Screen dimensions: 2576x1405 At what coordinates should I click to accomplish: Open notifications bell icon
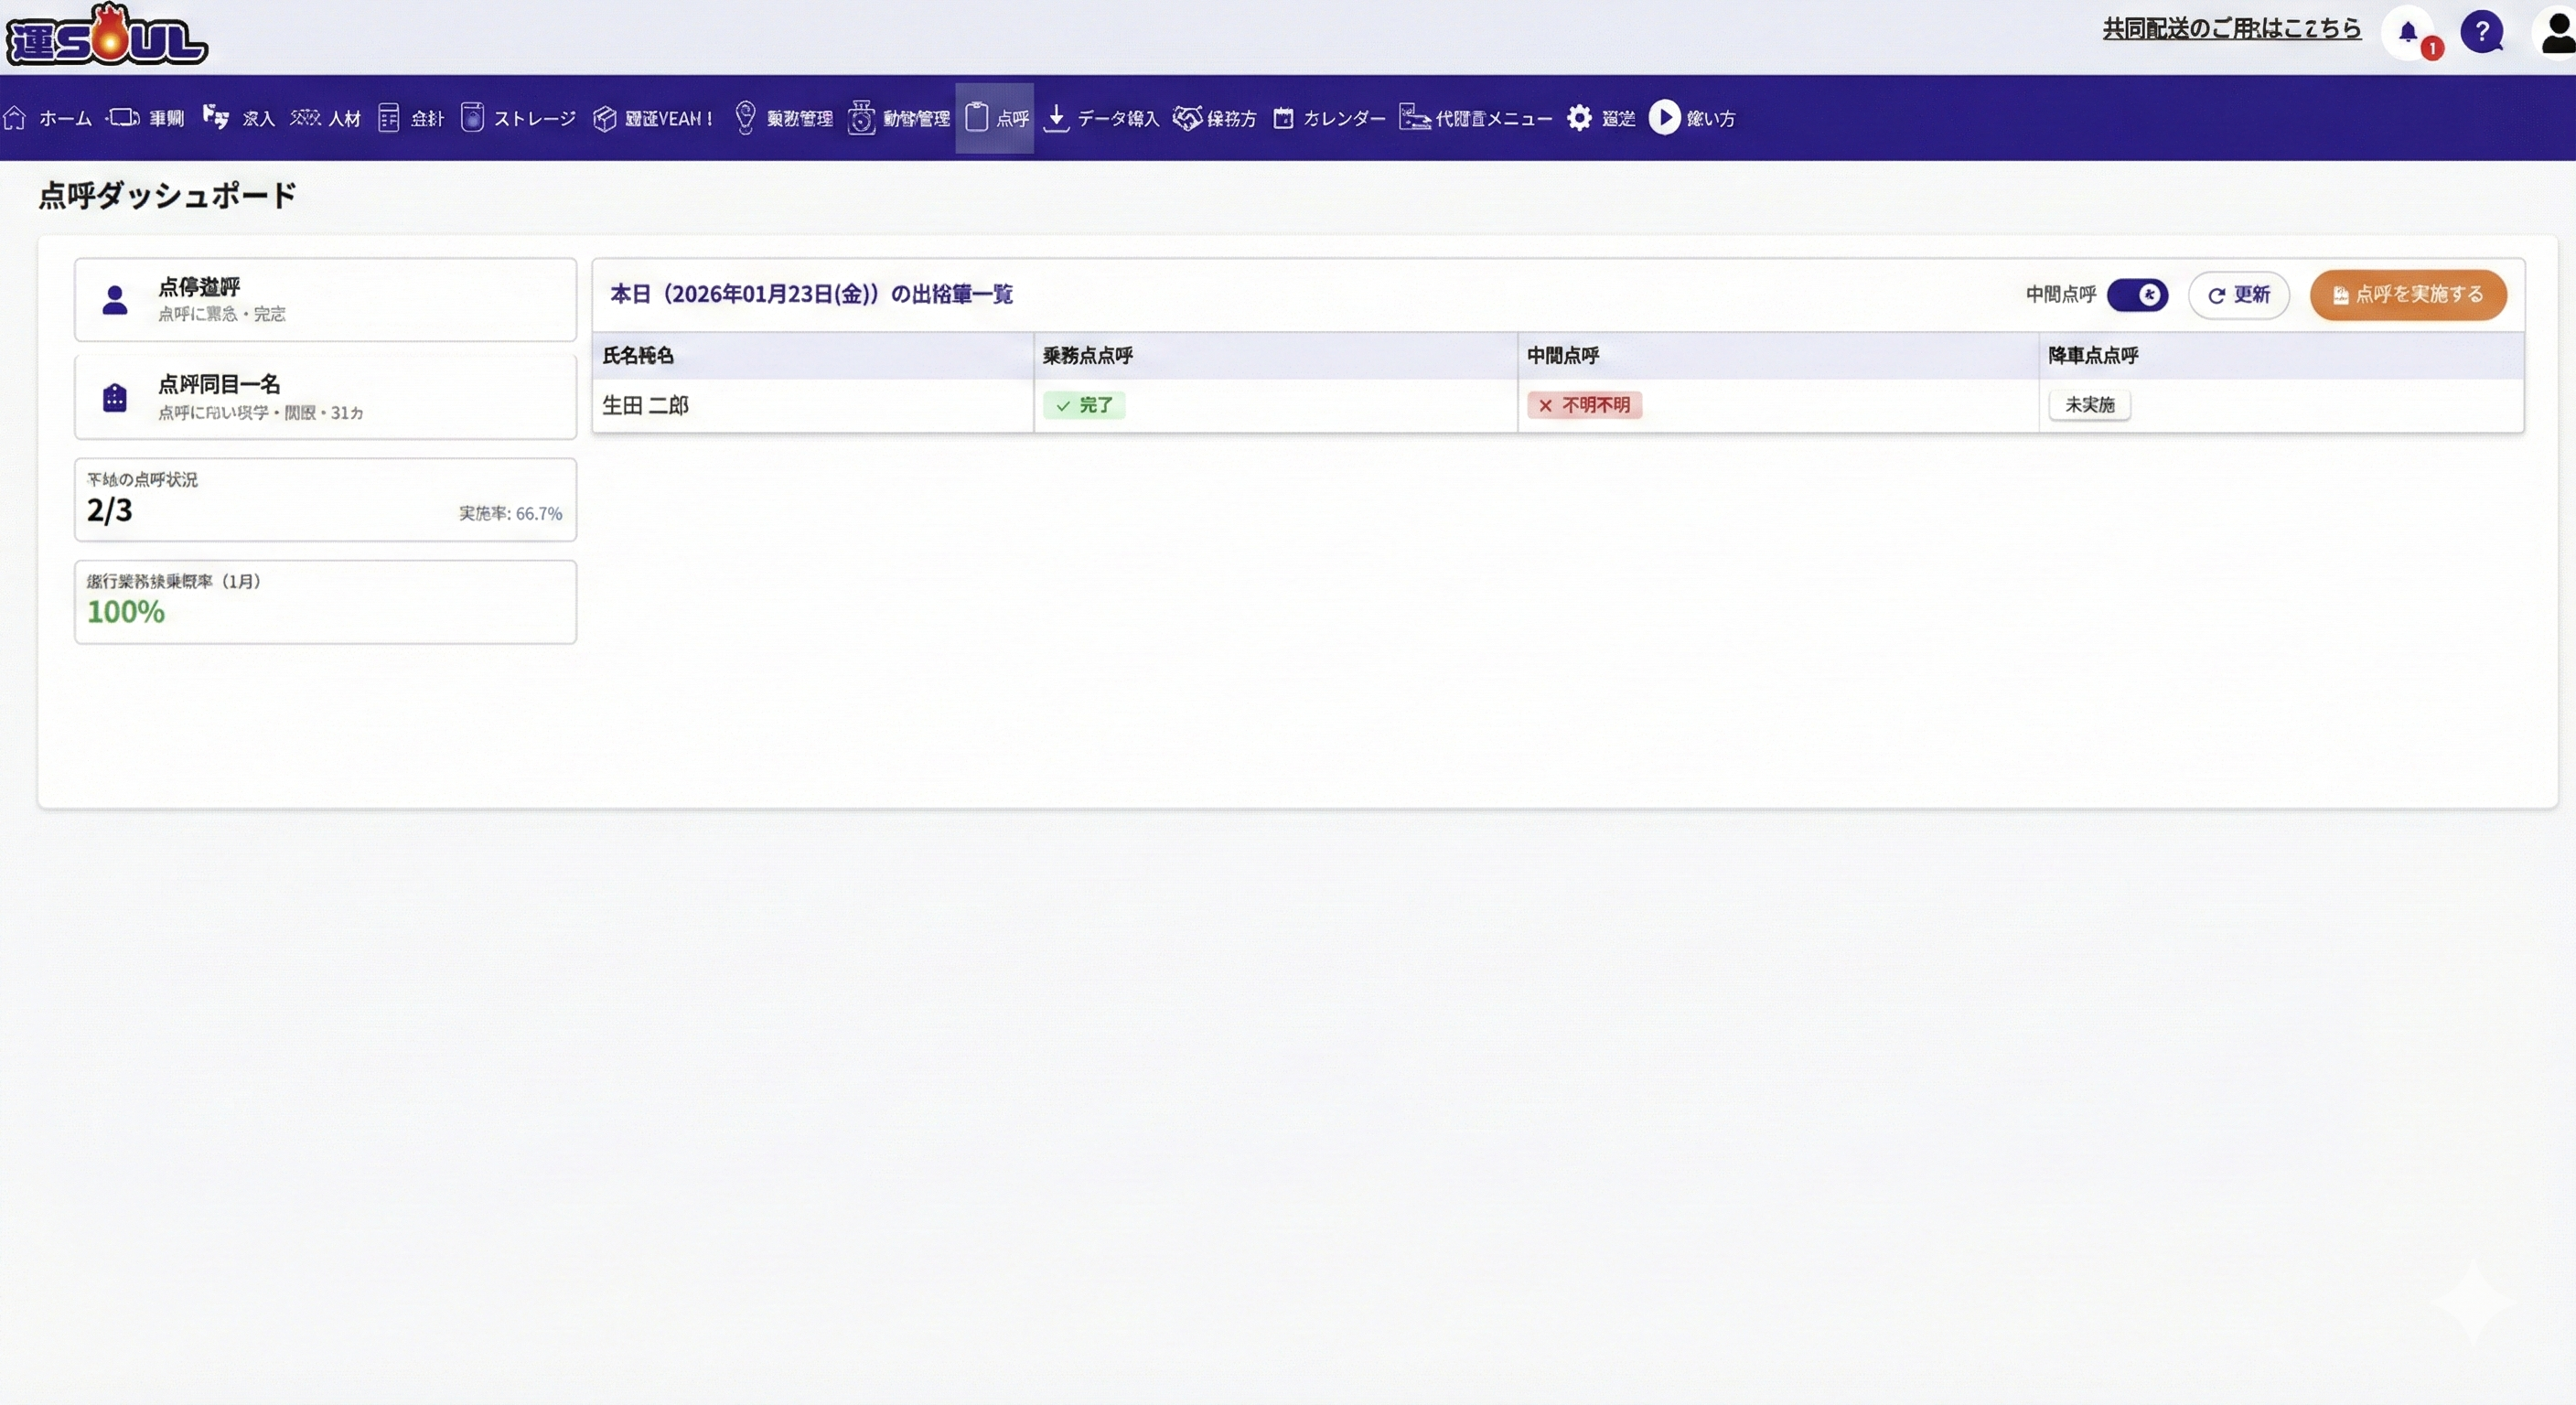[2408, 32]
